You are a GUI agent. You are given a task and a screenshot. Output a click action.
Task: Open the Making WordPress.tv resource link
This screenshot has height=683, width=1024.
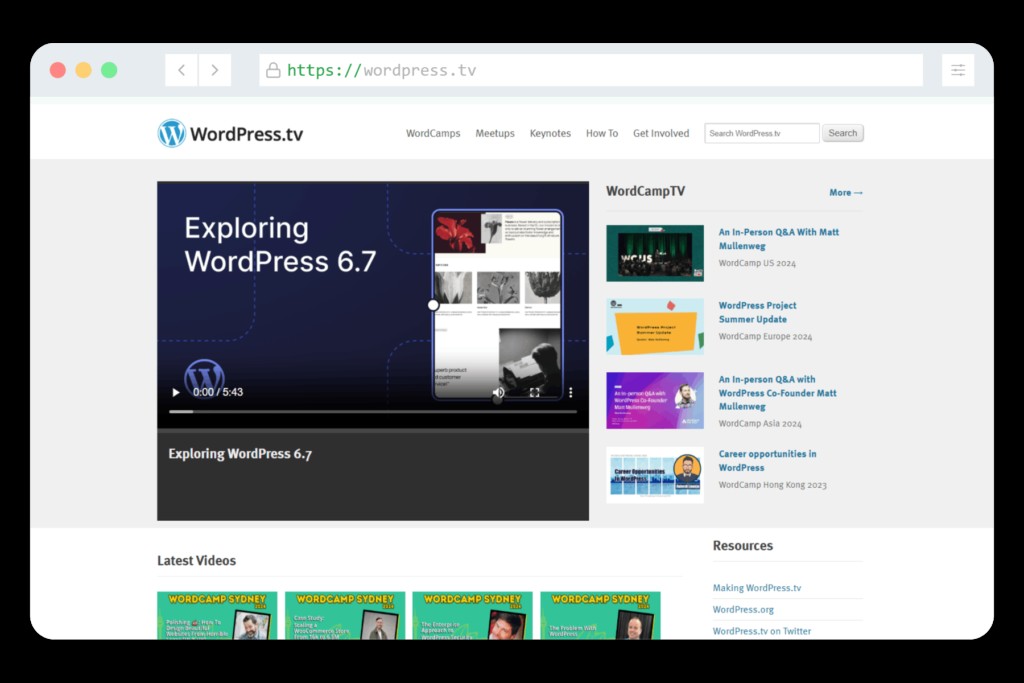tap(756, 588)
